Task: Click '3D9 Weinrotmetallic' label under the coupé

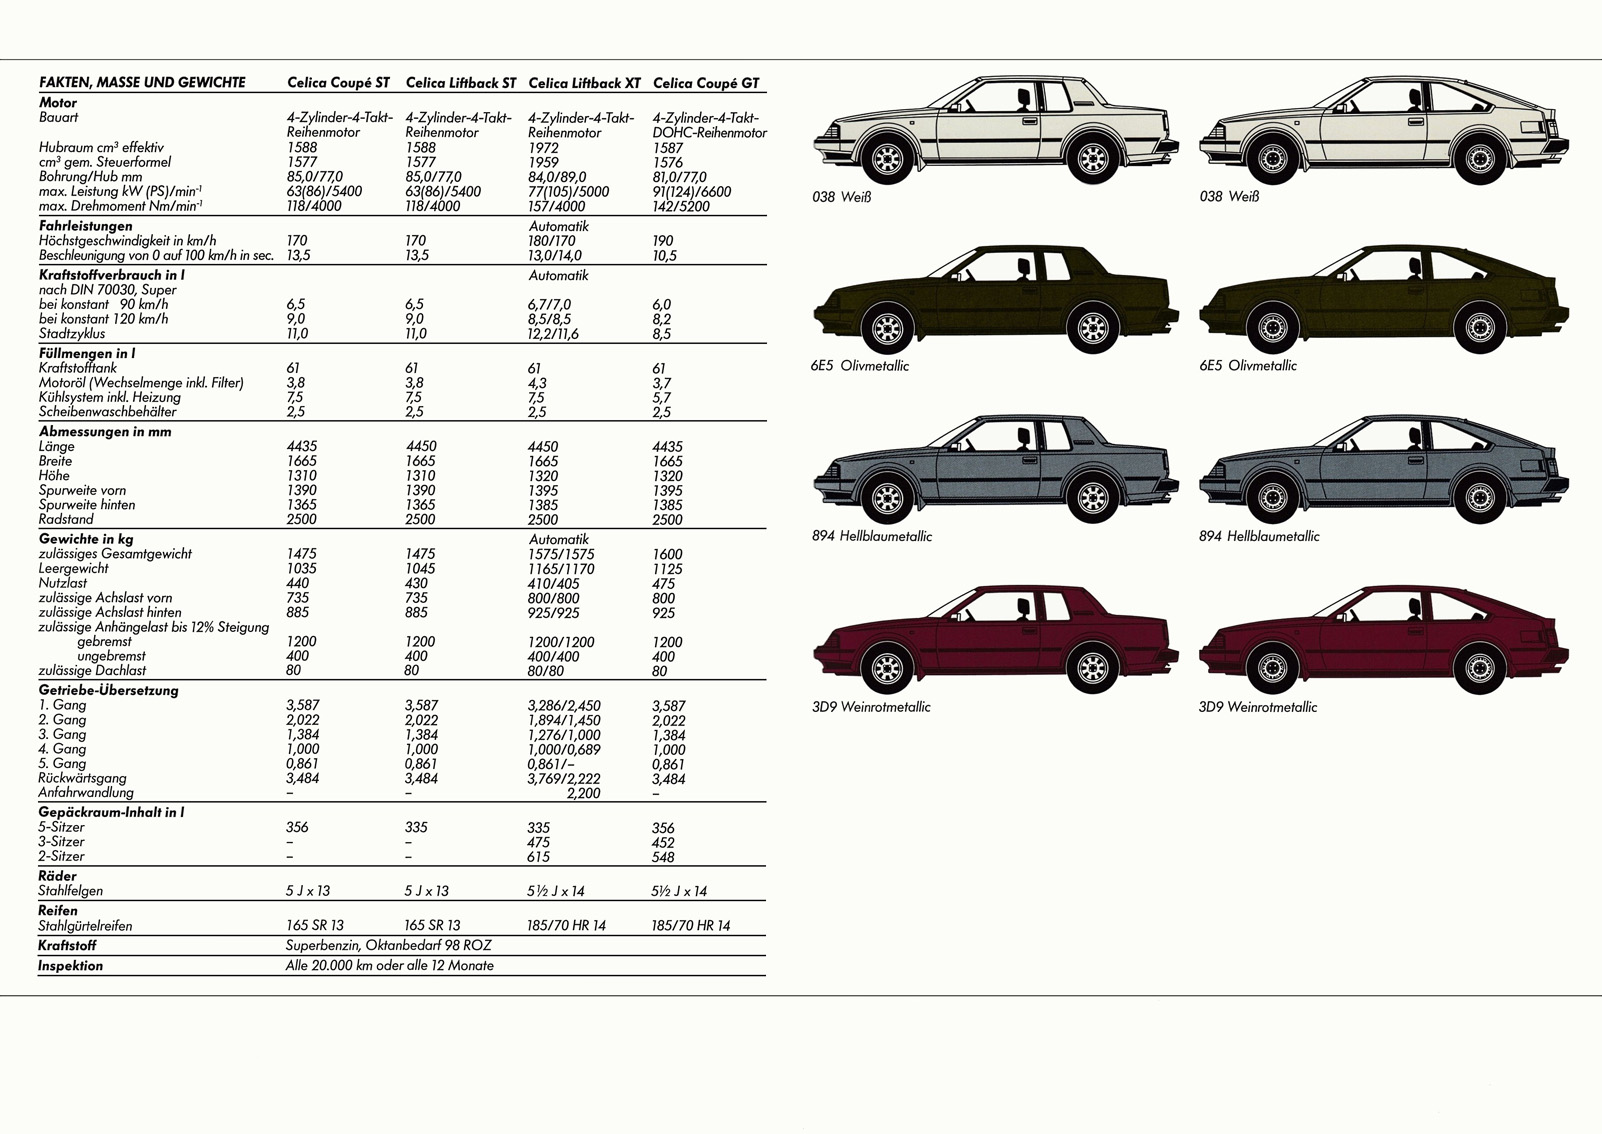Action: click(871, 707)
